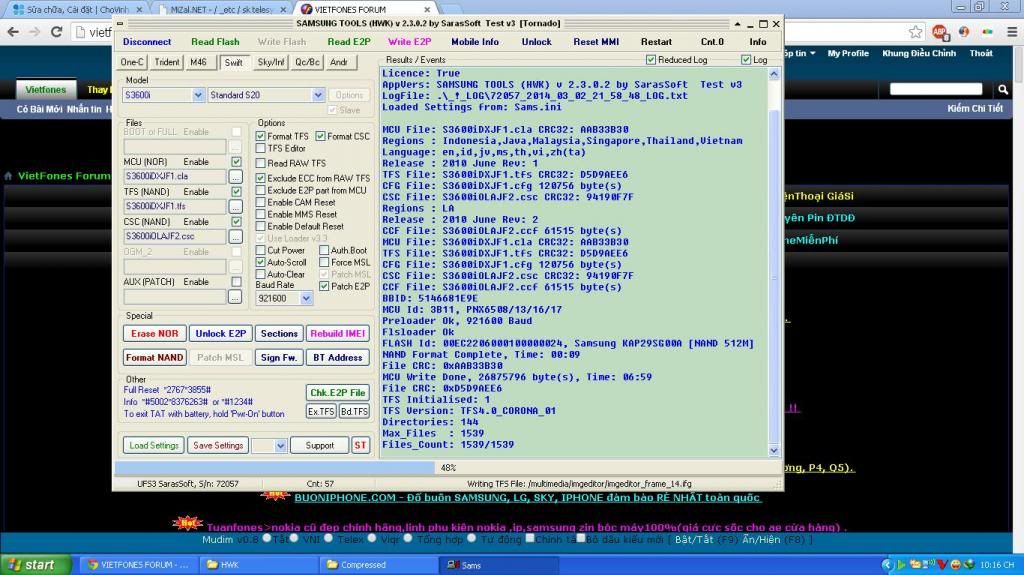Open Sams taskbar item
Image resolution: width=1024 pixels, height=575 pixels.
pyautogui.click(x=500, y=565)
